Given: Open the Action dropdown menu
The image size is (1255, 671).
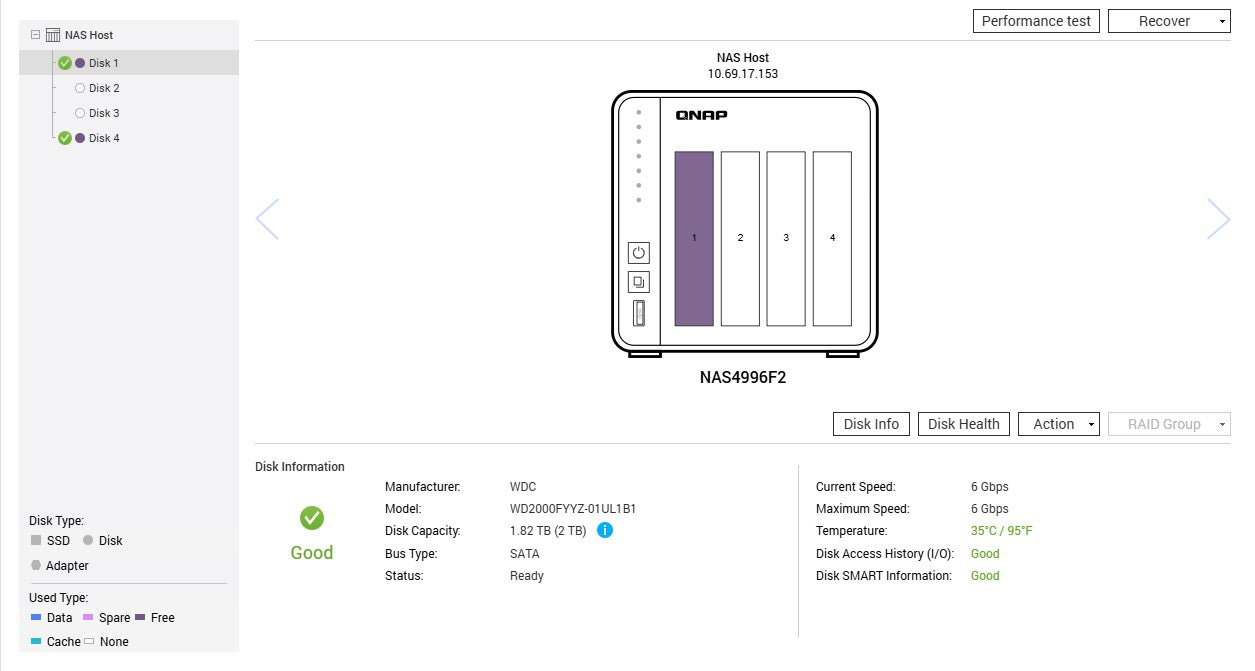Looking at the screenshot, I should 1059,424.
